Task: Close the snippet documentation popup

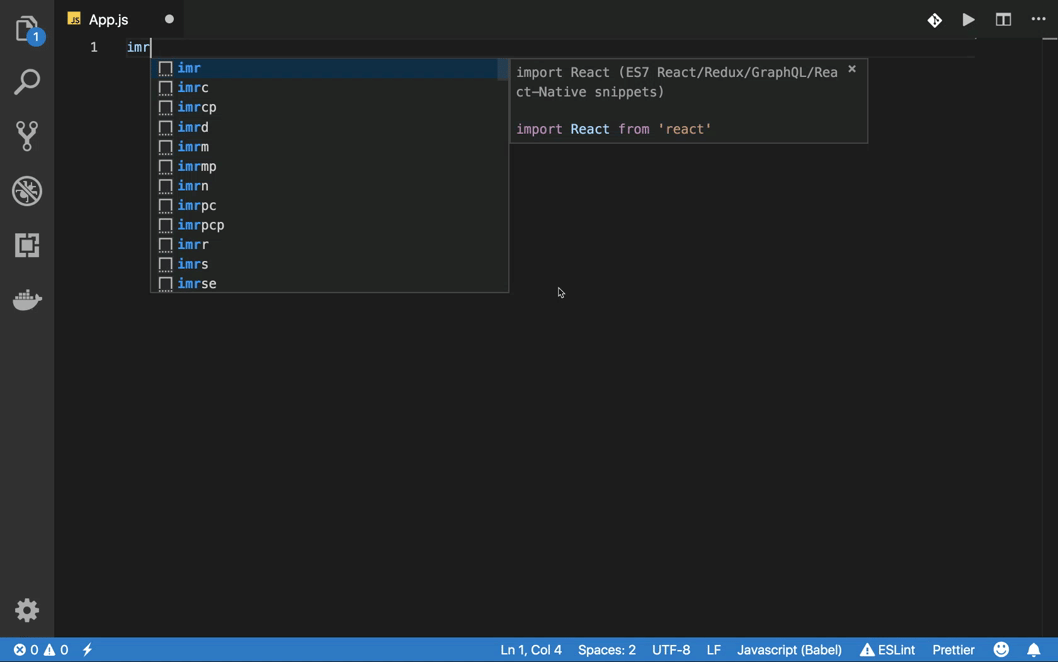Action: [x=852, y=69]
